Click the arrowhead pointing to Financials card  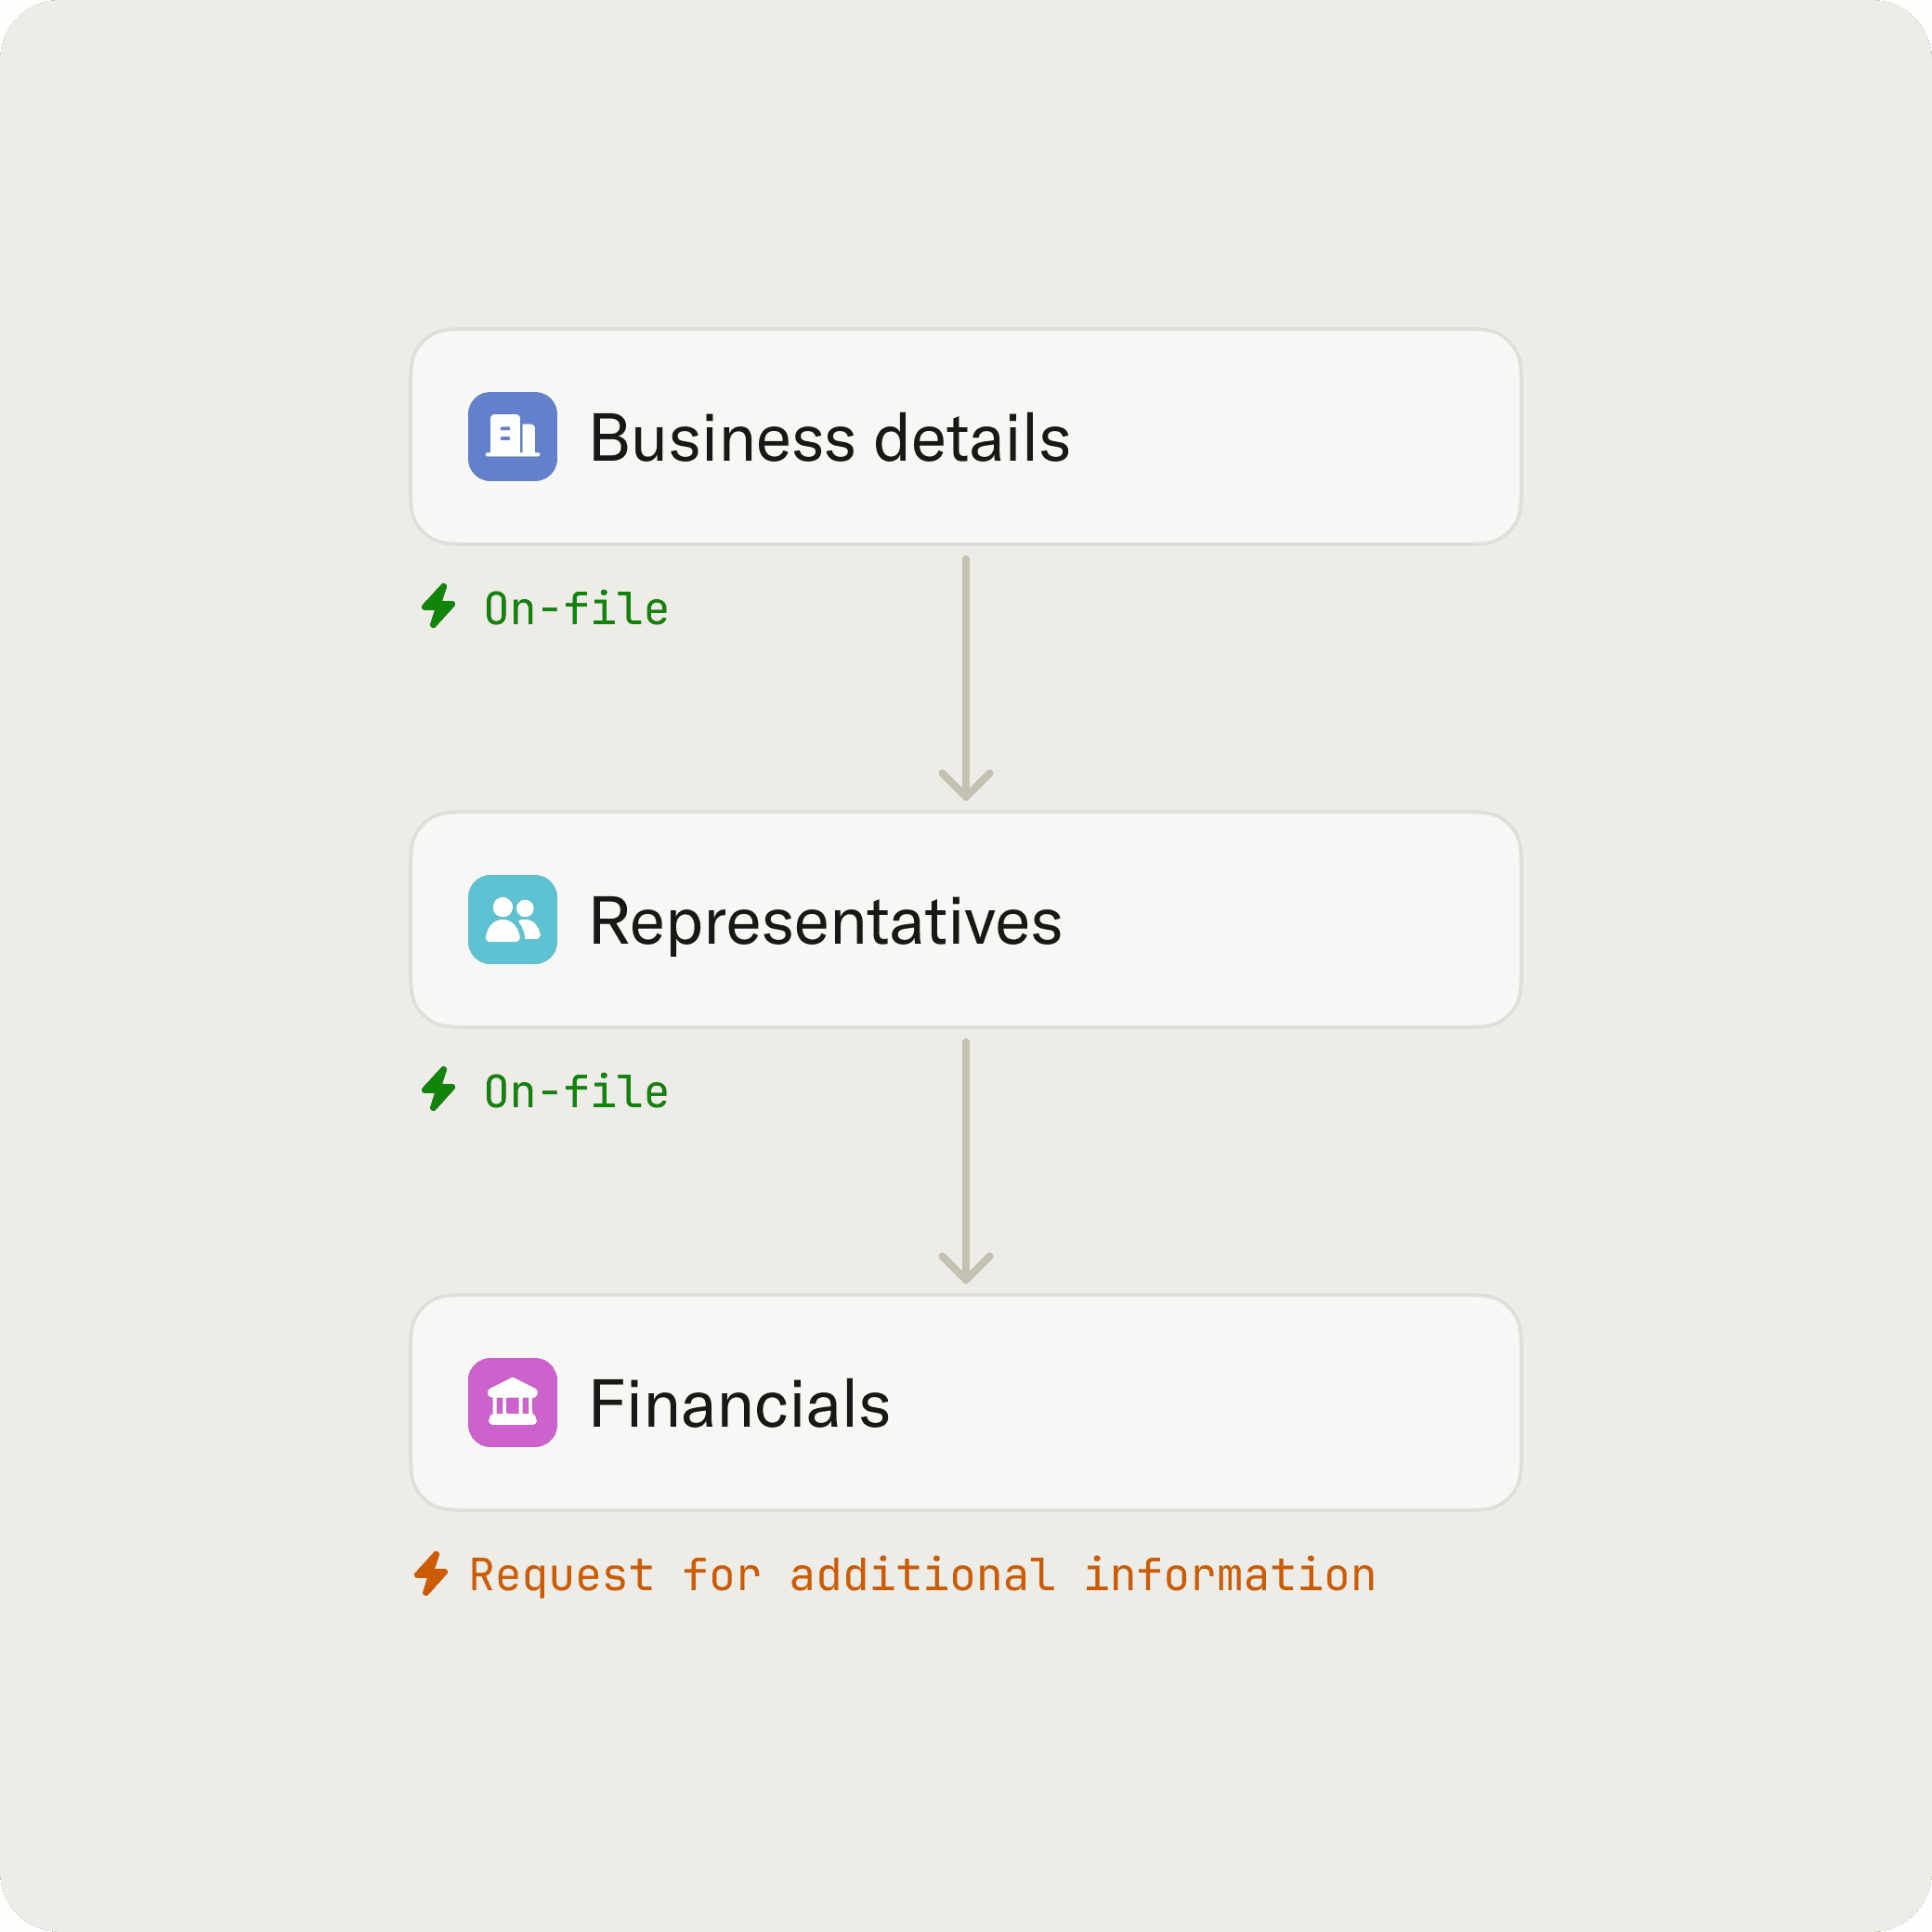(x=965, y=1267)
